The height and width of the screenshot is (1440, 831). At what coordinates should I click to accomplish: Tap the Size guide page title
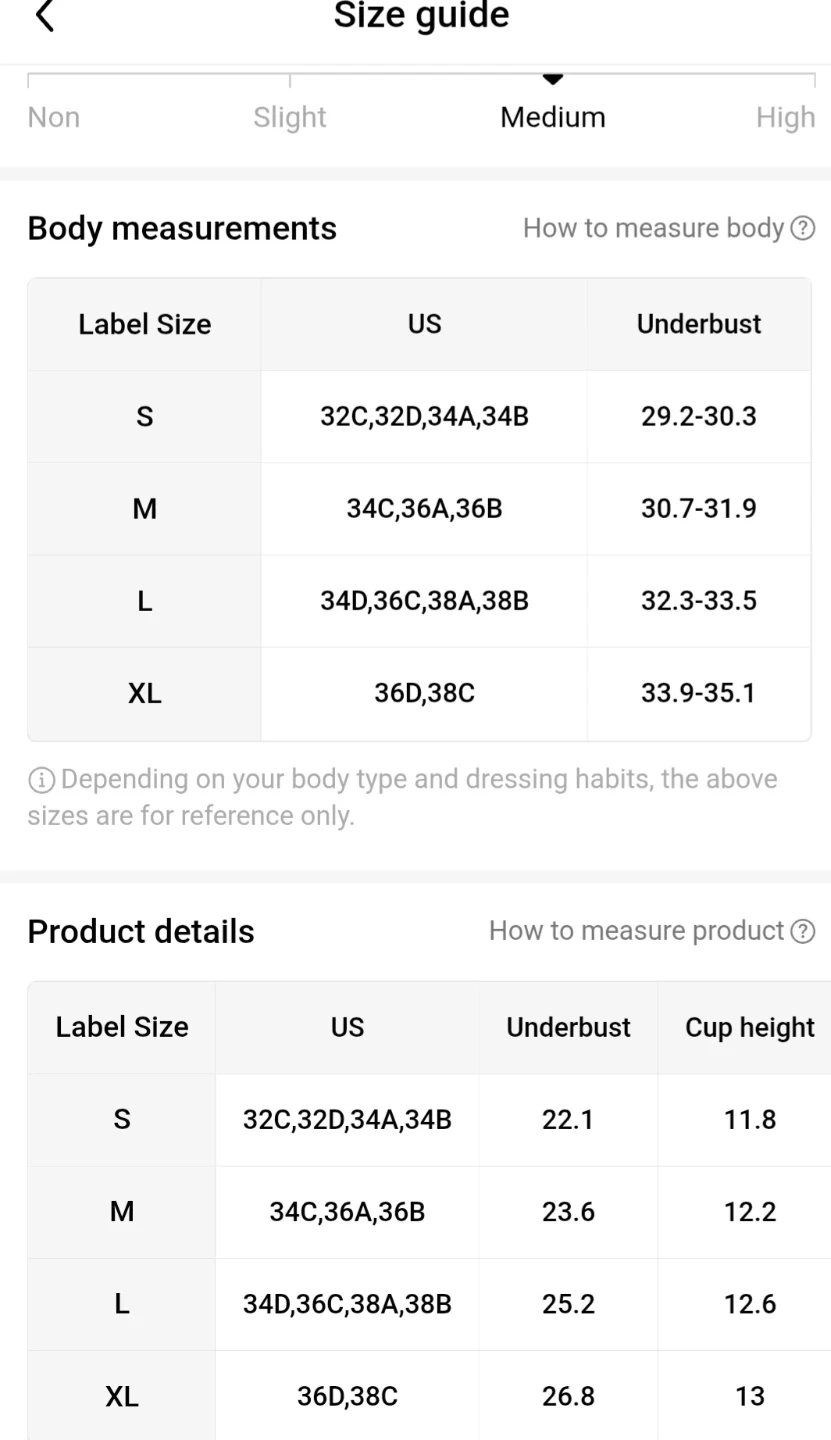pos(421,16)
